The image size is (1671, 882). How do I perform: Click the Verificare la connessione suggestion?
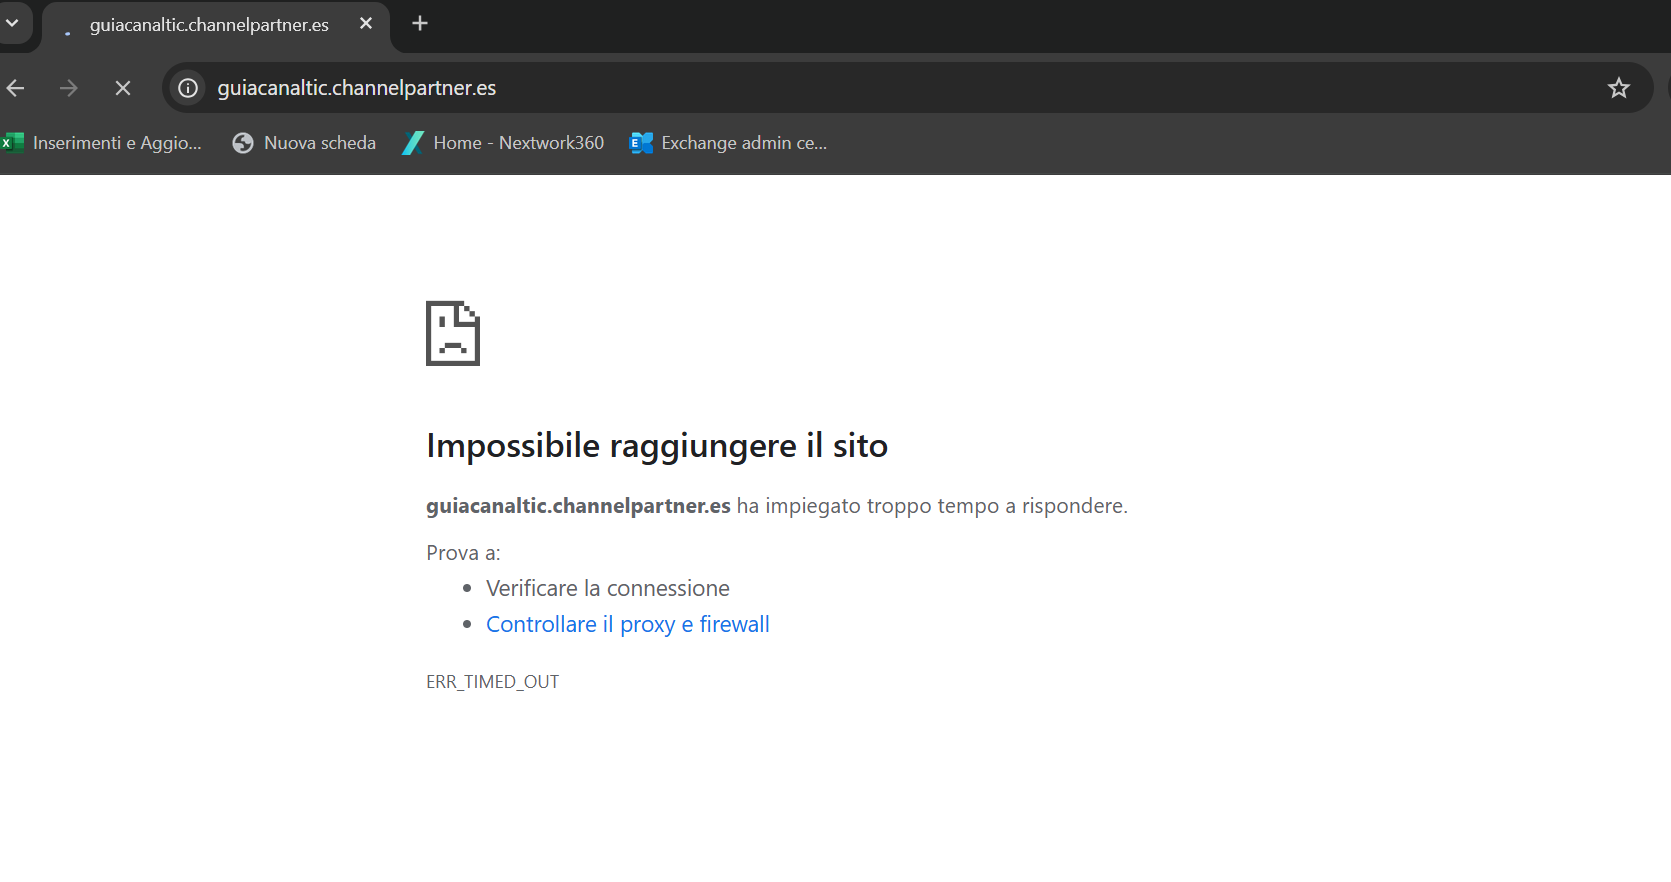(607, 588)
